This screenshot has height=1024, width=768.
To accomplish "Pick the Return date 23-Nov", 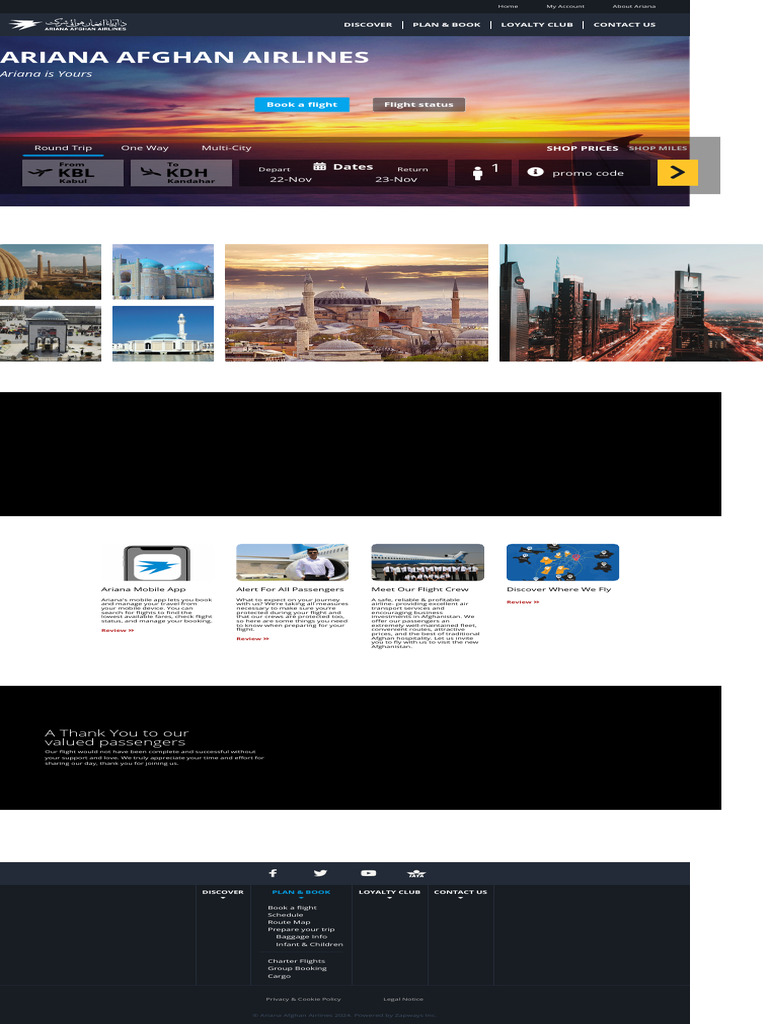I will click(x=396, y=179).
